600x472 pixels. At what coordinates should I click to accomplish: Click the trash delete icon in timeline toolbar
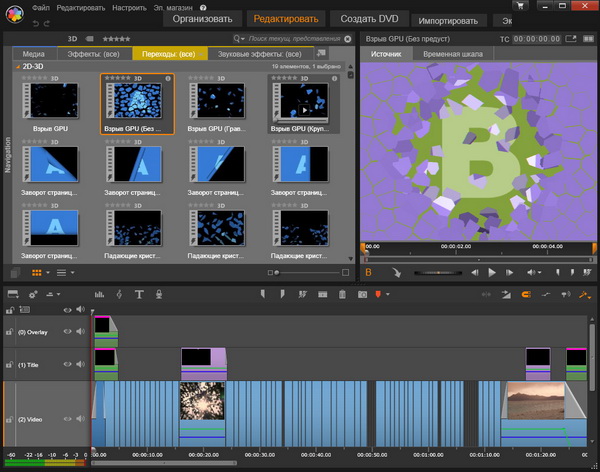(x=342, y=294)
